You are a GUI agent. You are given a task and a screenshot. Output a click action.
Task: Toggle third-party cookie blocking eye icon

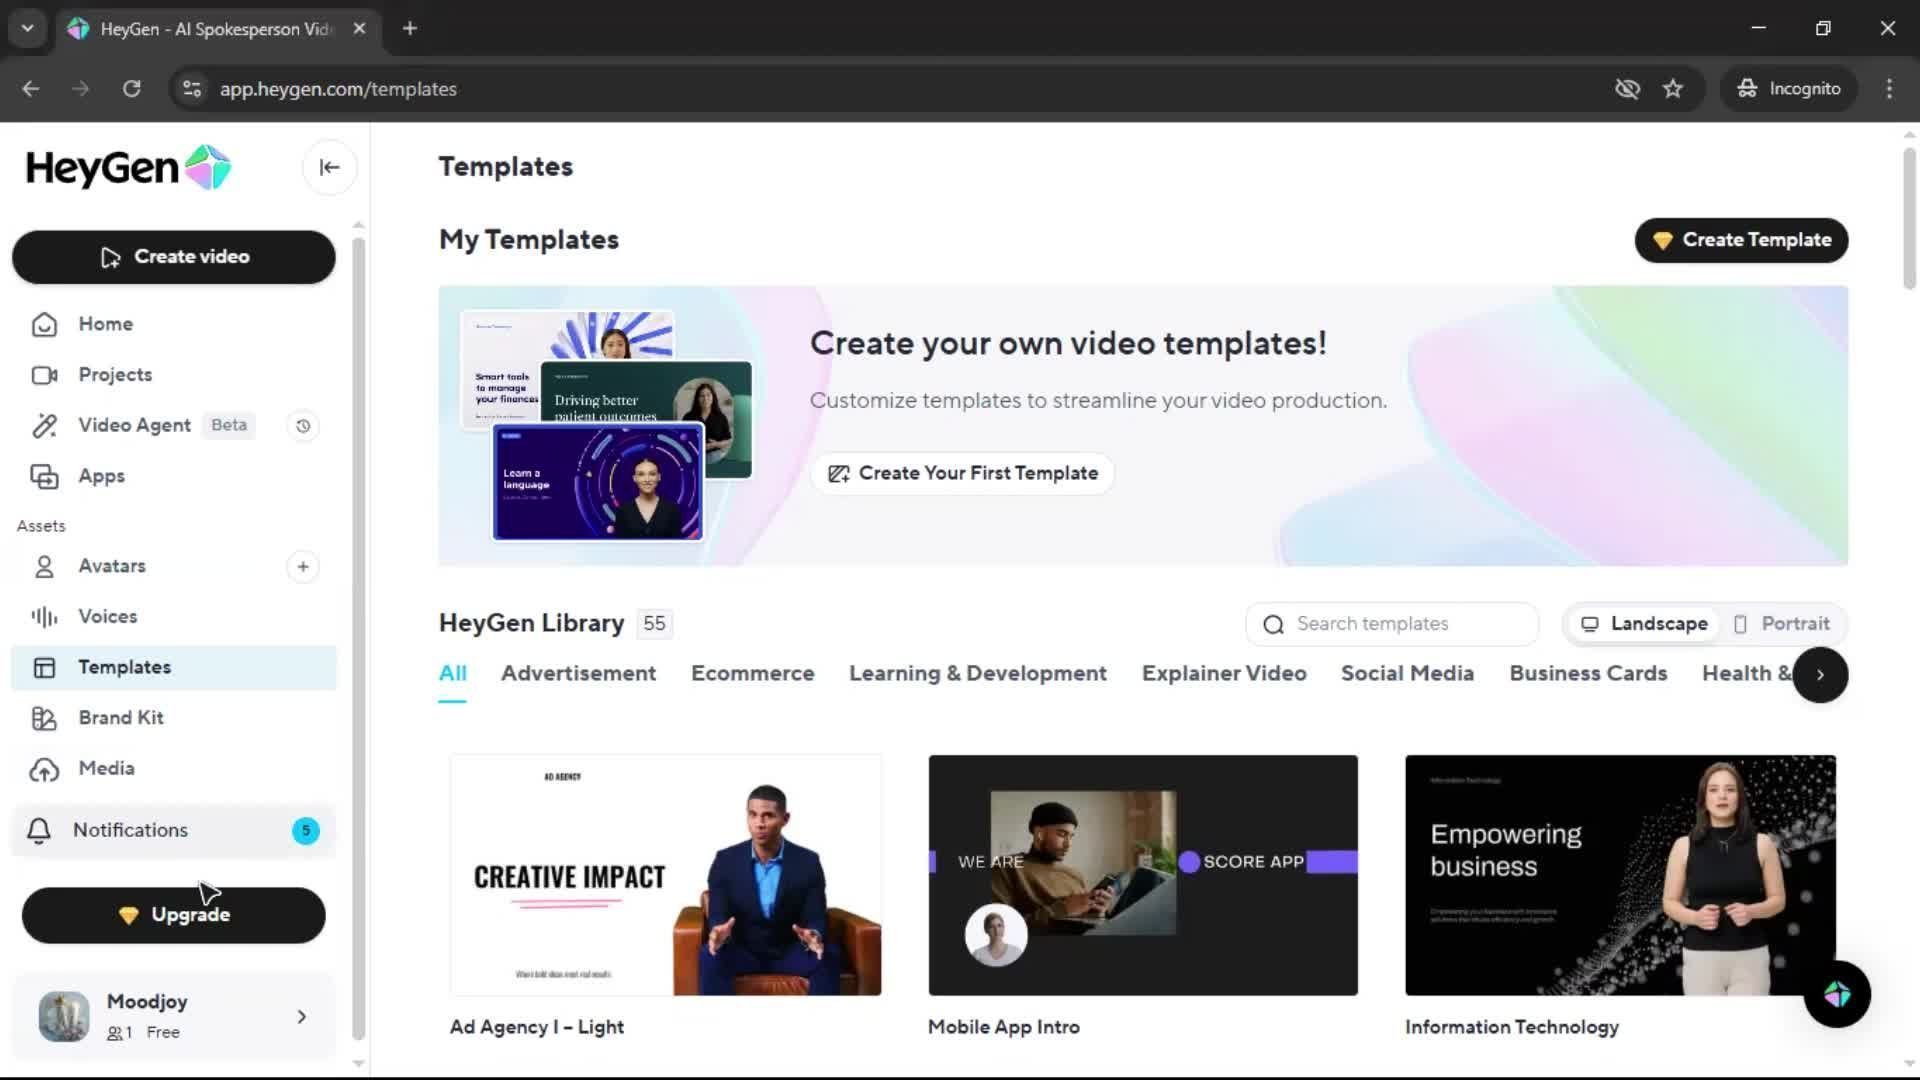(1627, 89)
